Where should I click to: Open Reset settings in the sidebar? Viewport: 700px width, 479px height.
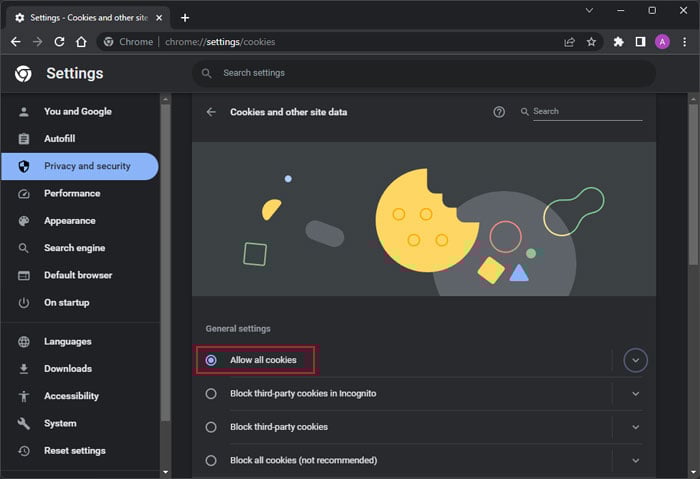[74, 450]
